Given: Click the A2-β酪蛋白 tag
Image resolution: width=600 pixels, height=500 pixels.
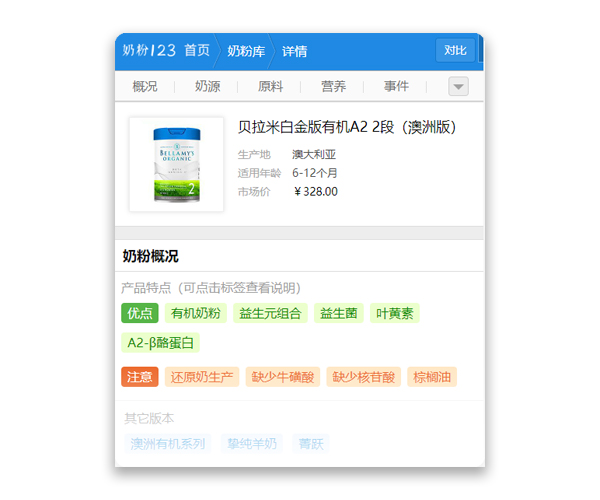Looking at the screenshot, I should [x=161, y=343].
